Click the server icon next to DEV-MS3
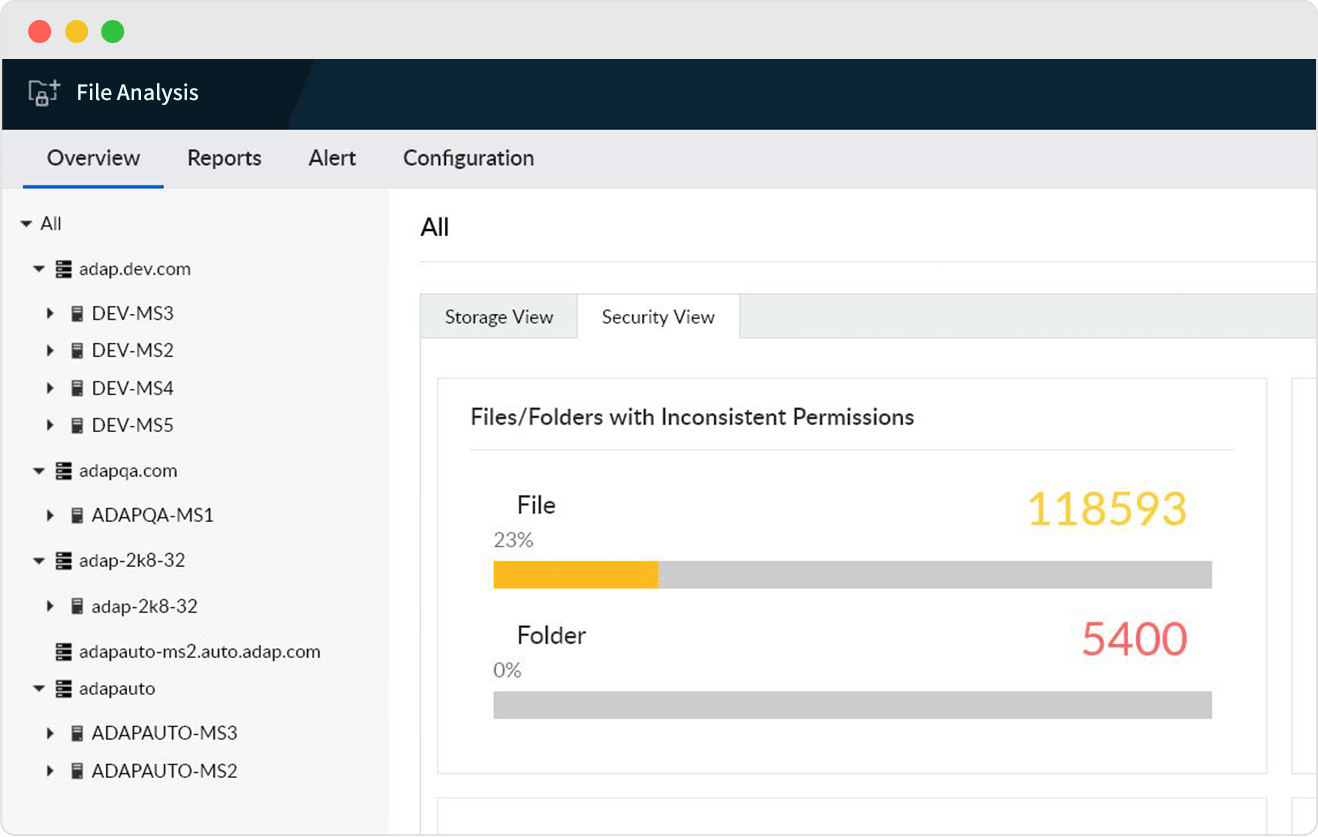The image size is (1318, 837). click(x=77, y=313)
